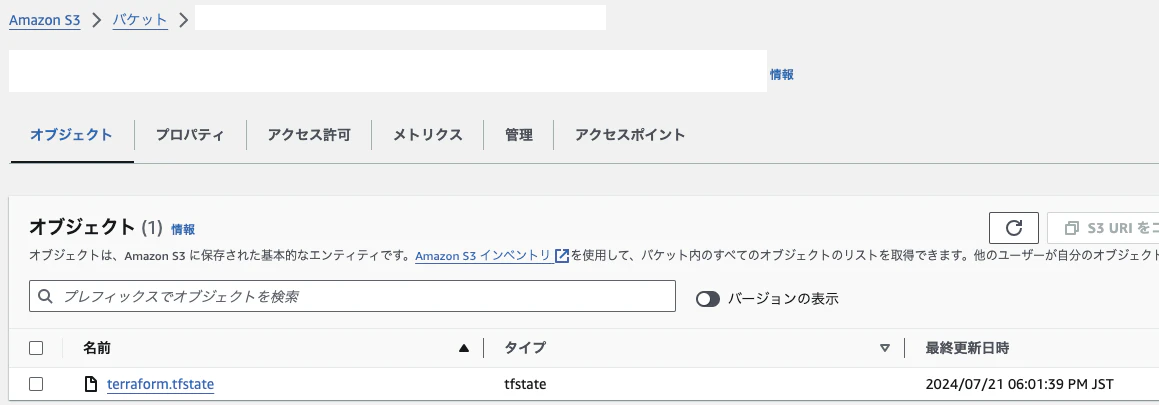This screenshot has width=1159, height=405.
Task: Focus the prefix search input field
Action: [353, 296]
